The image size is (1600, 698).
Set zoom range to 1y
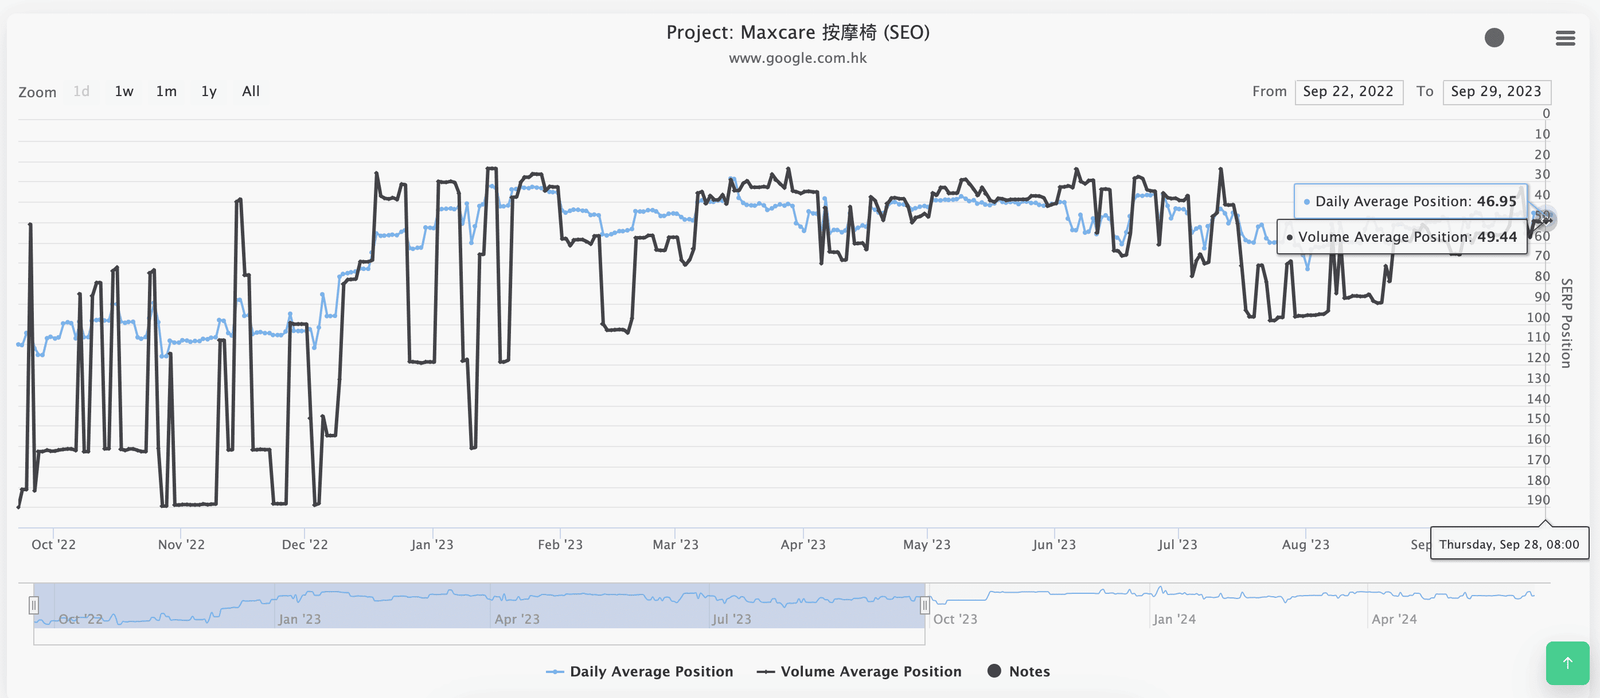[209, 92]
